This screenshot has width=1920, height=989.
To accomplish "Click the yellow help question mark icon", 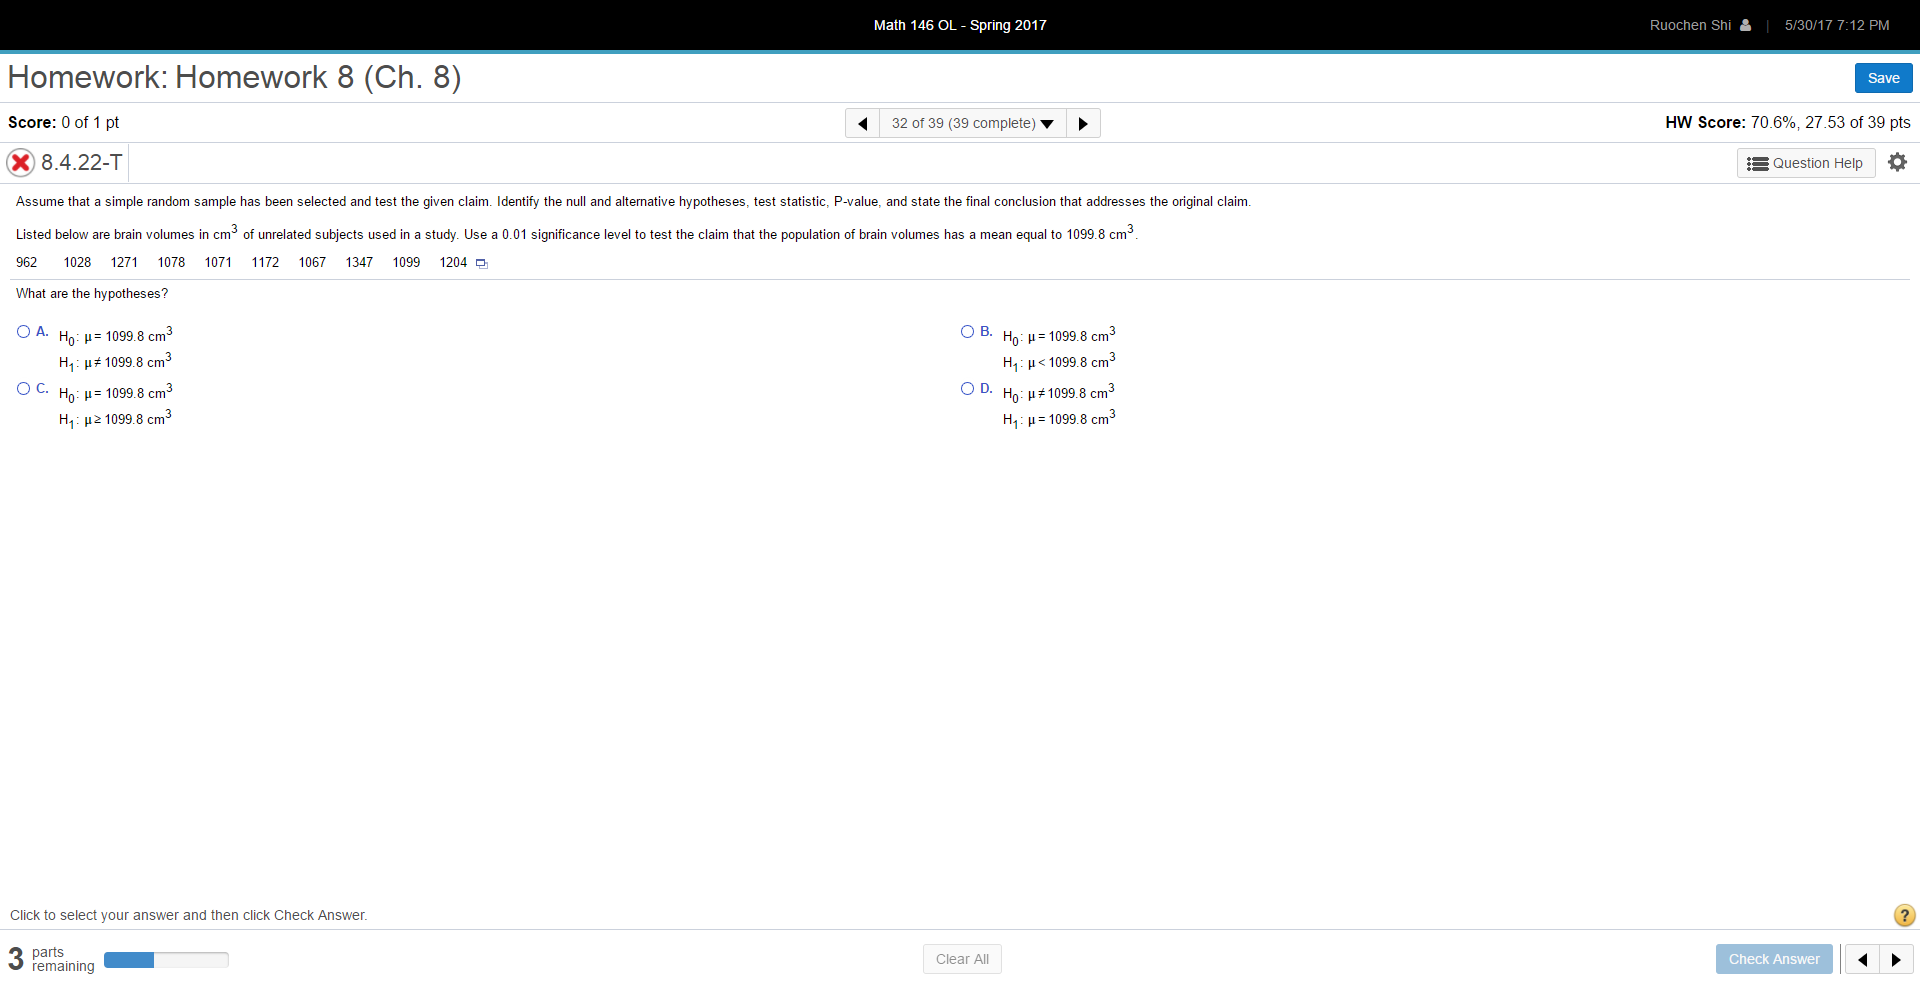I will point(1904,915).
